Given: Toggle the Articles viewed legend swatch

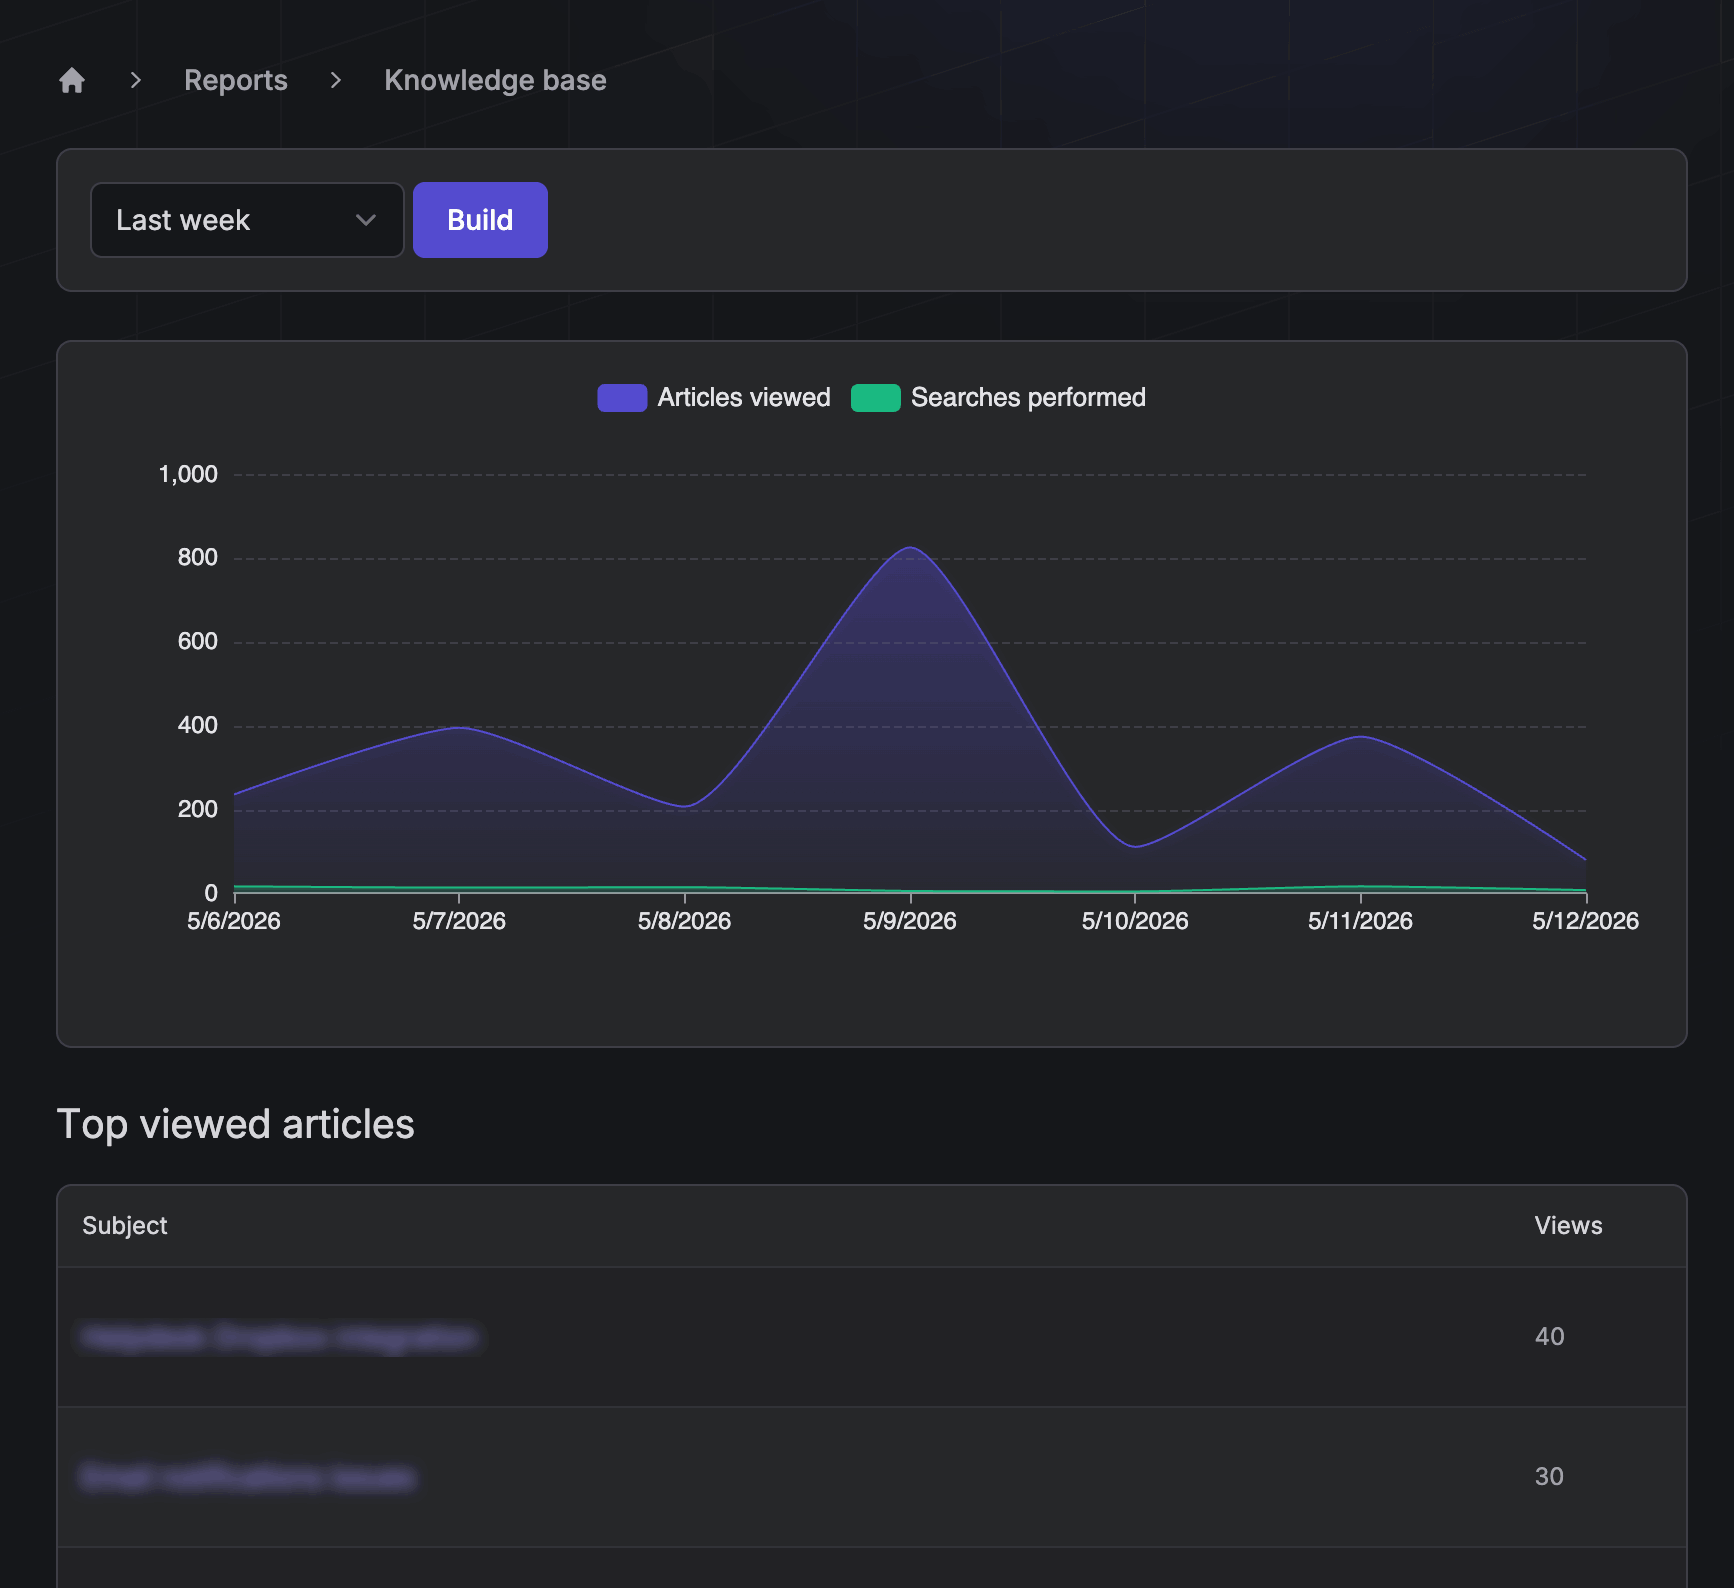Looking at the screenshot, I should click(x=622, y=398).
